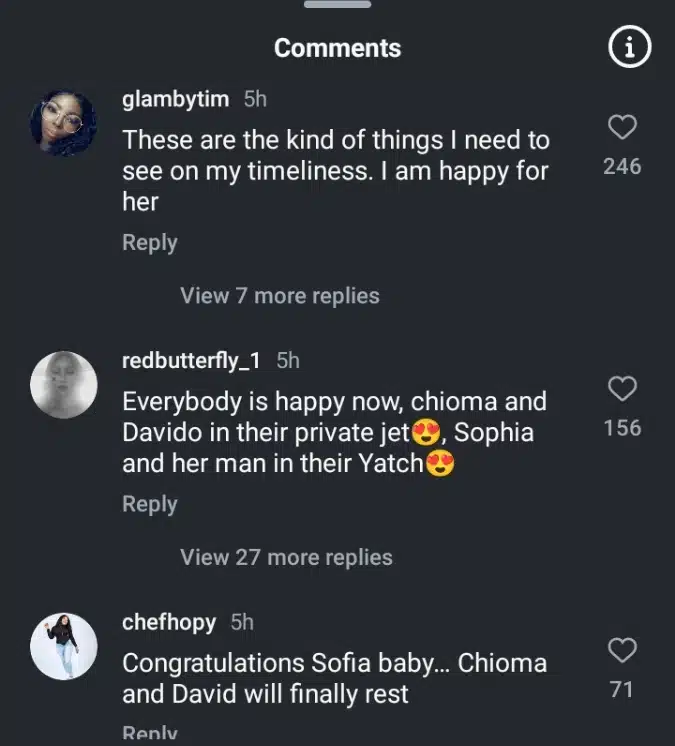Like redbutterfly_1's comment with the heart
The width and height of the screenshot is (675, 746).
click(x=622, y=389)
